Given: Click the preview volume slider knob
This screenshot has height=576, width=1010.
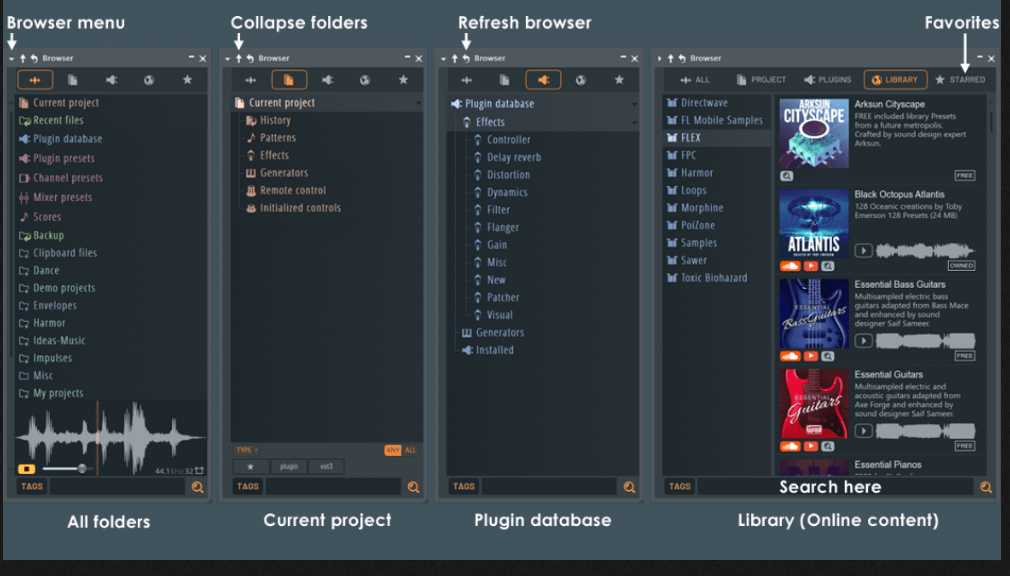Looking at the screenshot, I should coord(82,469).
